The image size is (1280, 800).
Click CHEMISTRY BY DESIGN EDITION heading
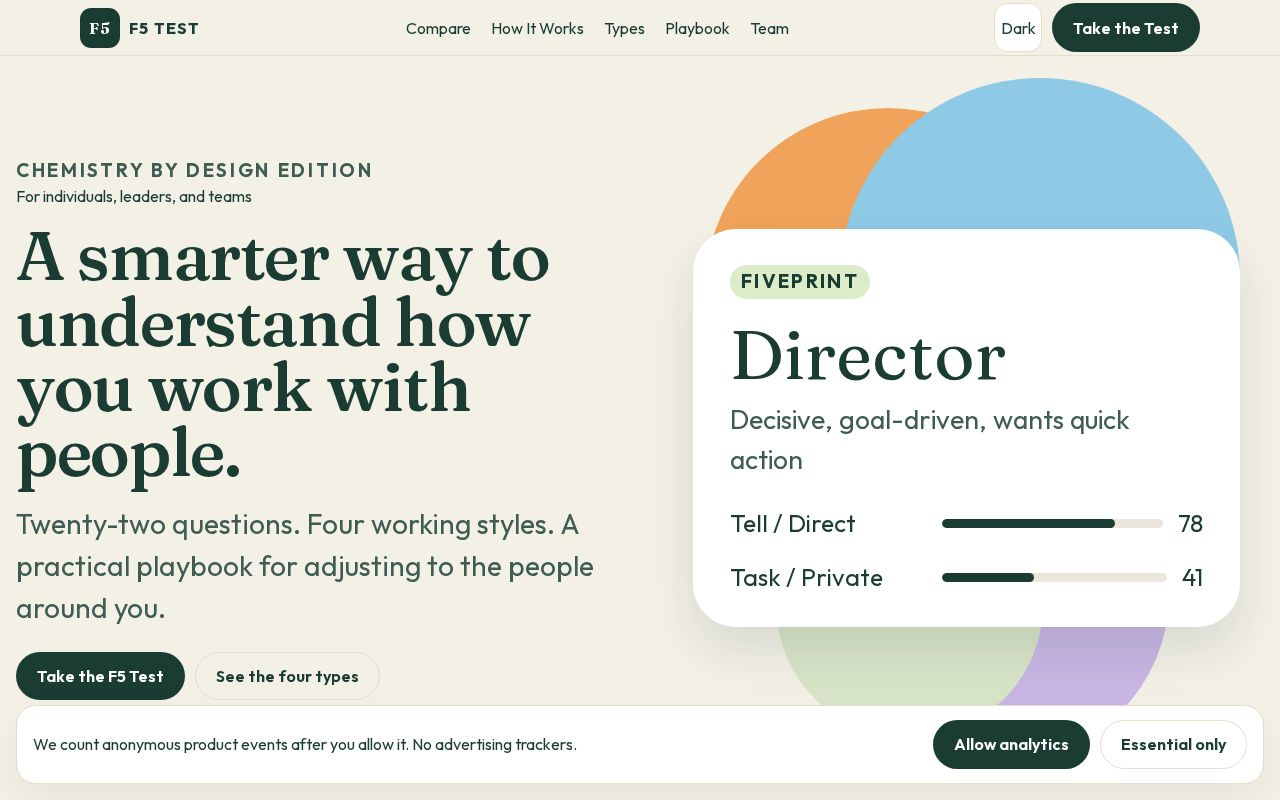pyautogui.click(x=194, y=170)
